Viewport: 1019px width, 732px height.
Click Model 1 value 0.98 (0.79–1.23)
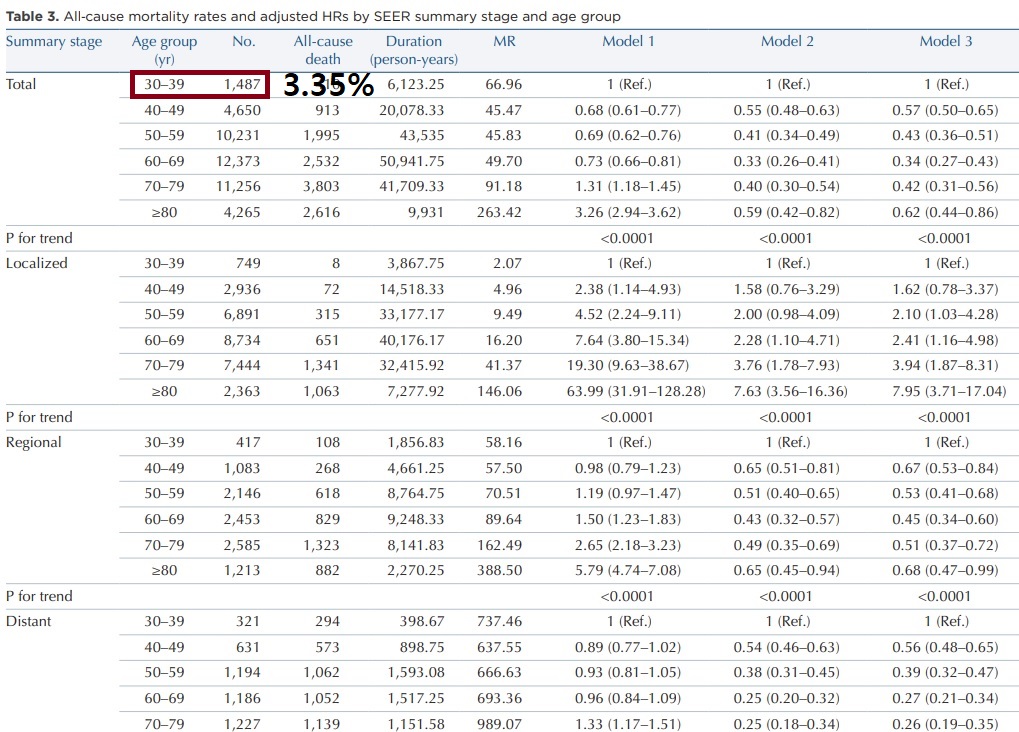pyautogui.click(x=628, y=468)
